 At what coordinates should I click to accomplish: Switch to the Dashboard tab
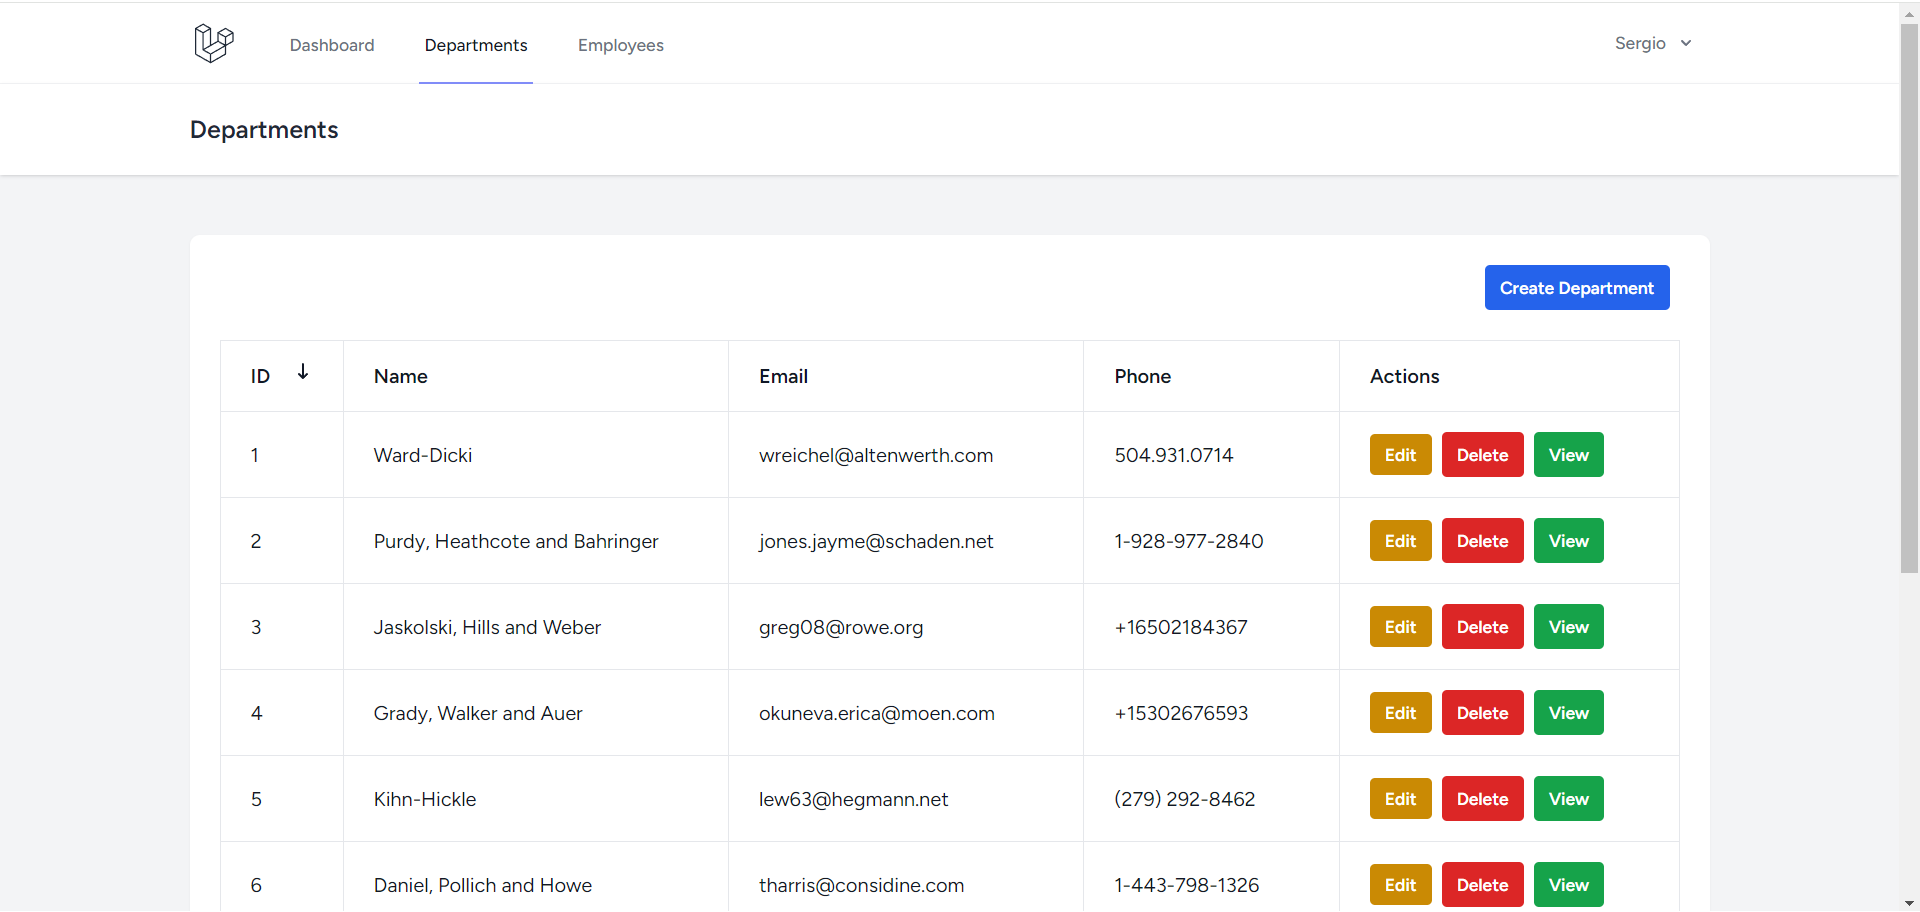[x=332, y=45]
